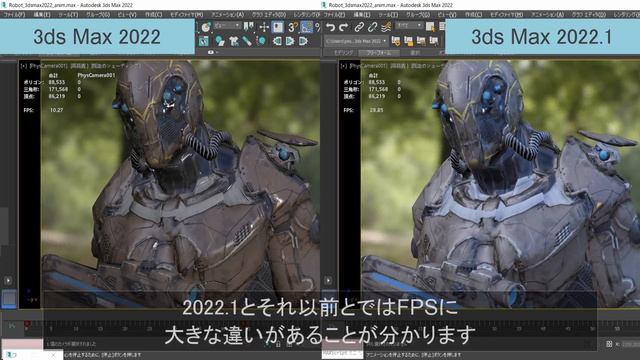Click play arrow button in left window sidebar
The height and width of the screenshot is (360, 640).
pyautogui.click(x=8, y=280)
